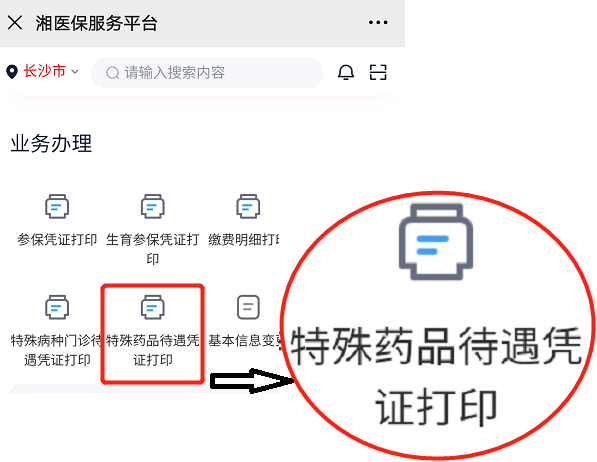Click the 长沙市 city name text
The width and height of the screenshot is (597, 462).
[45, 72]
